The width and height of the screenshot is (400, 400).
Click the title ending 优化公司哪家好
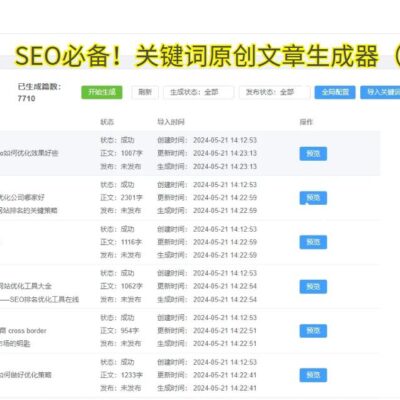[x=22, y=197]
